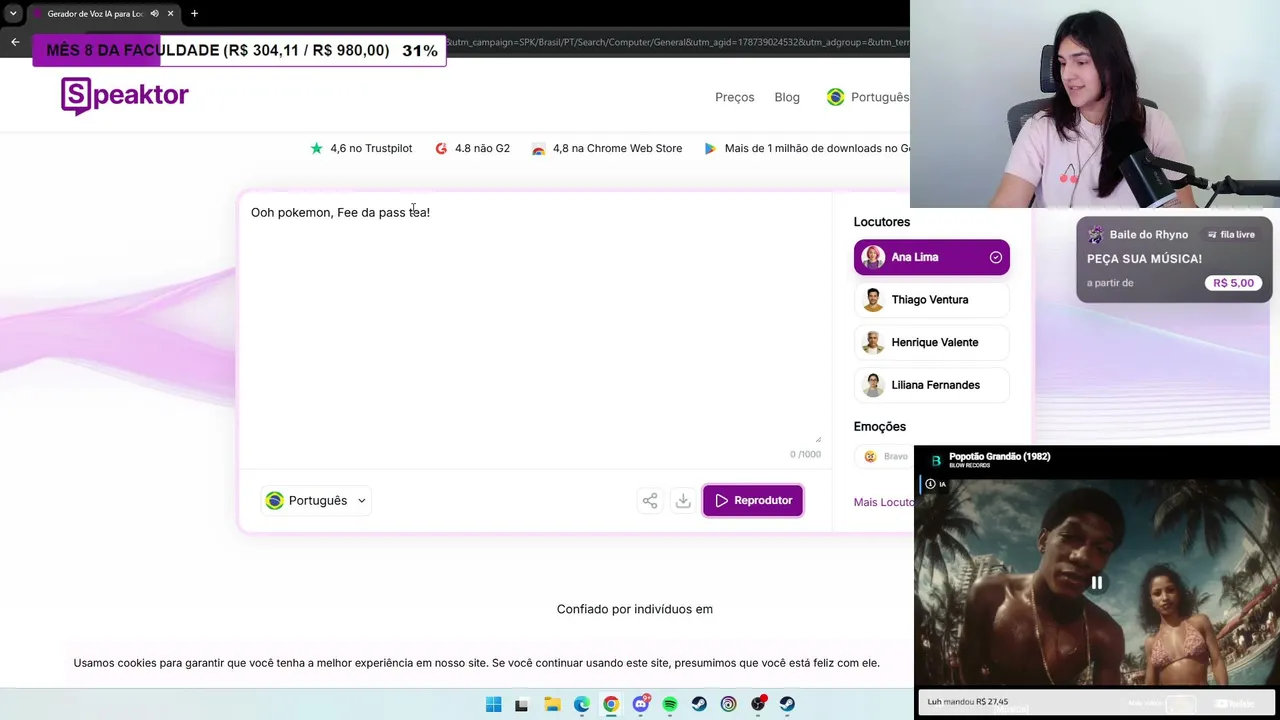Screen dimensions: 1280x720
Task: Close the Gerador de Voz IA tab
Action: 170,14
